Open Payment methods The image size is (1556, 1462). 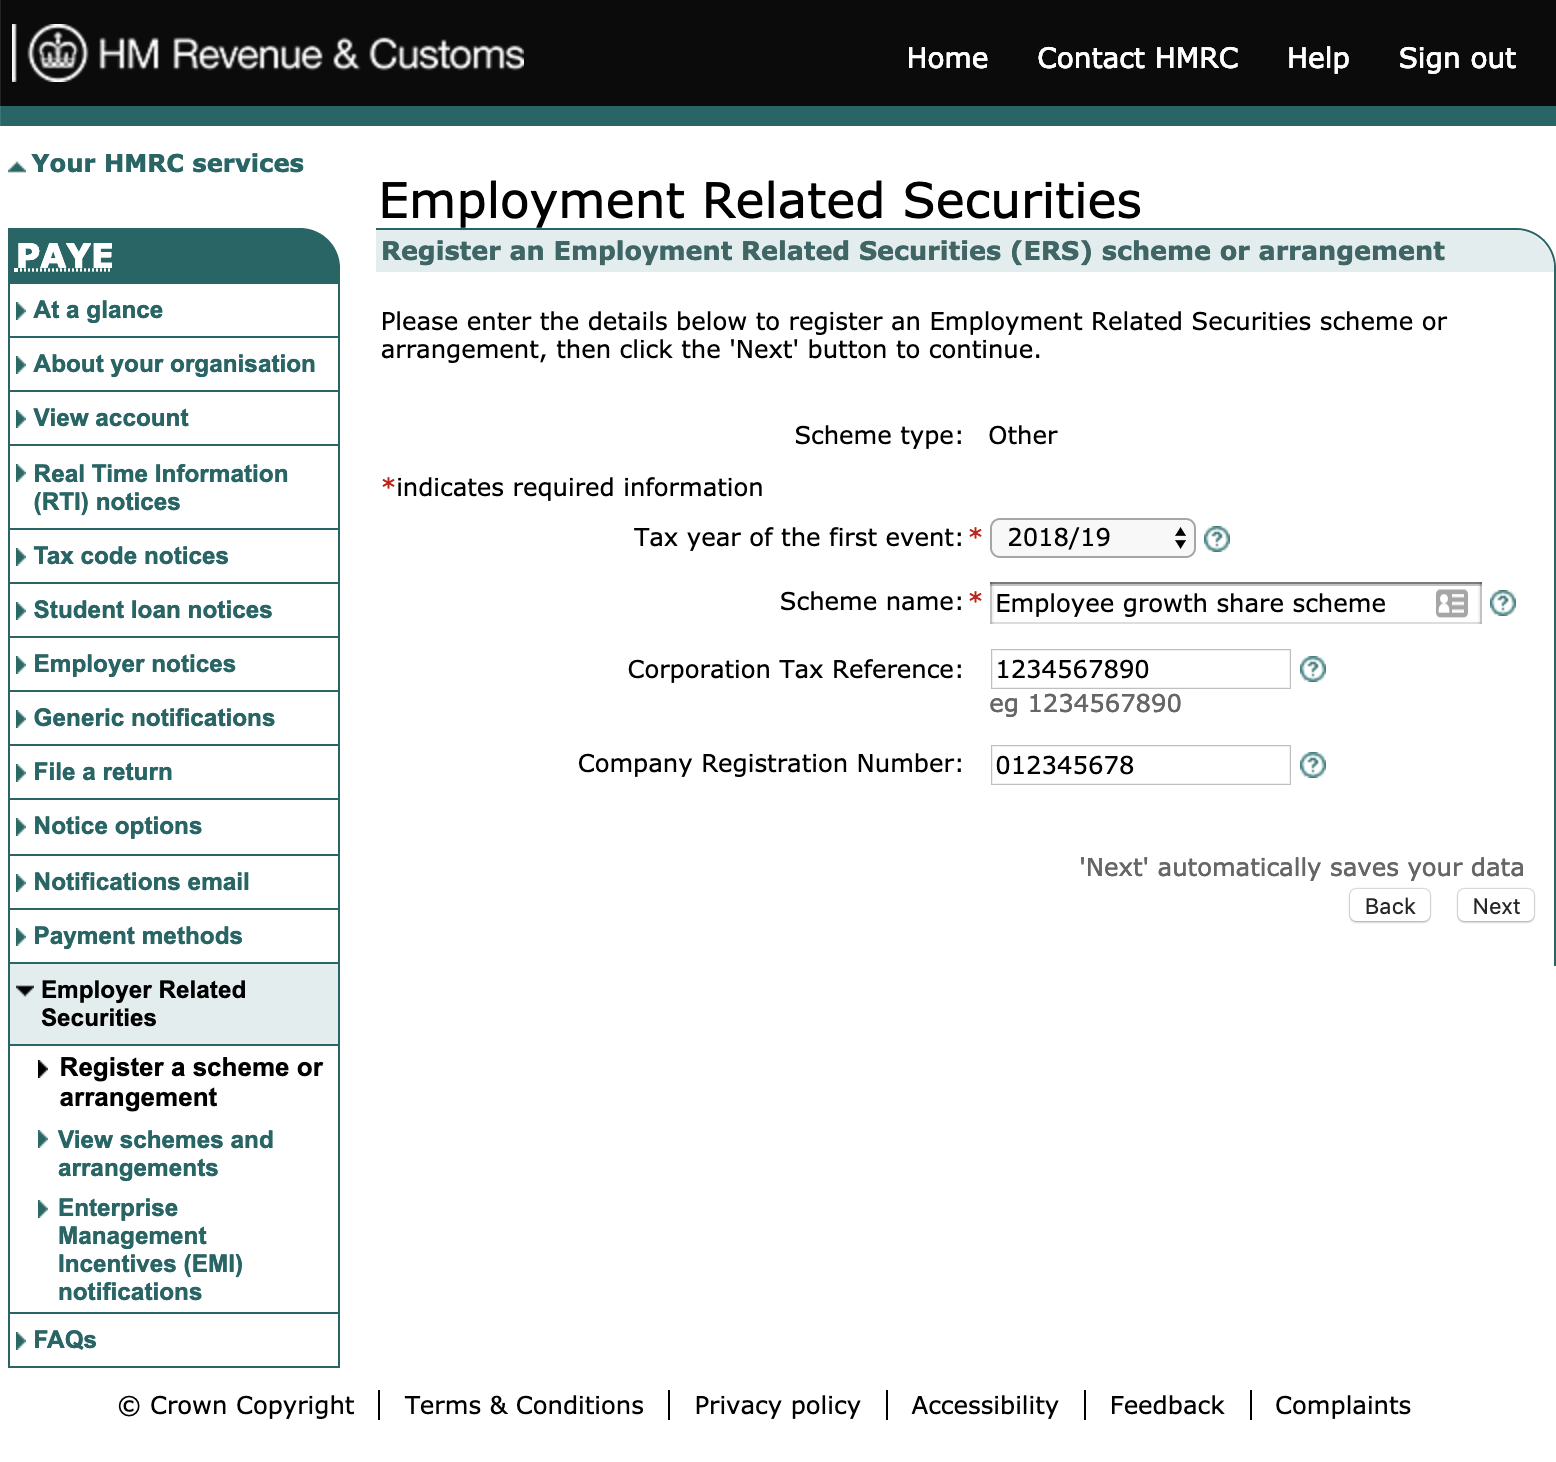pyautogui.click(x=138, y=936)
